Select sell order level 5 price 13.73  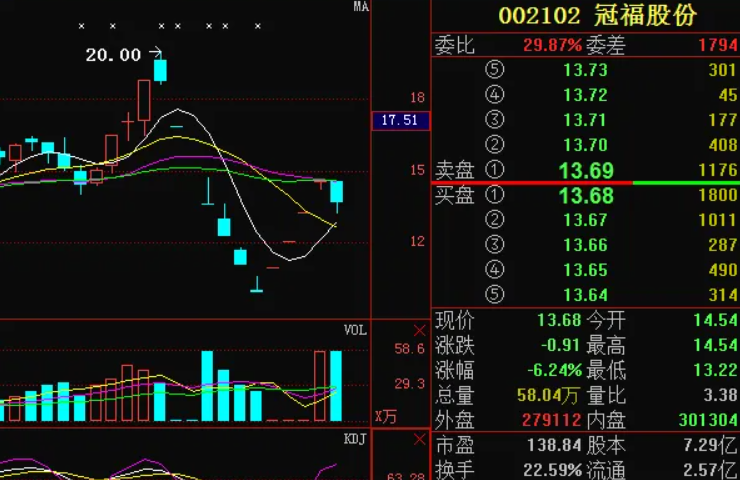tap(585, 70)
